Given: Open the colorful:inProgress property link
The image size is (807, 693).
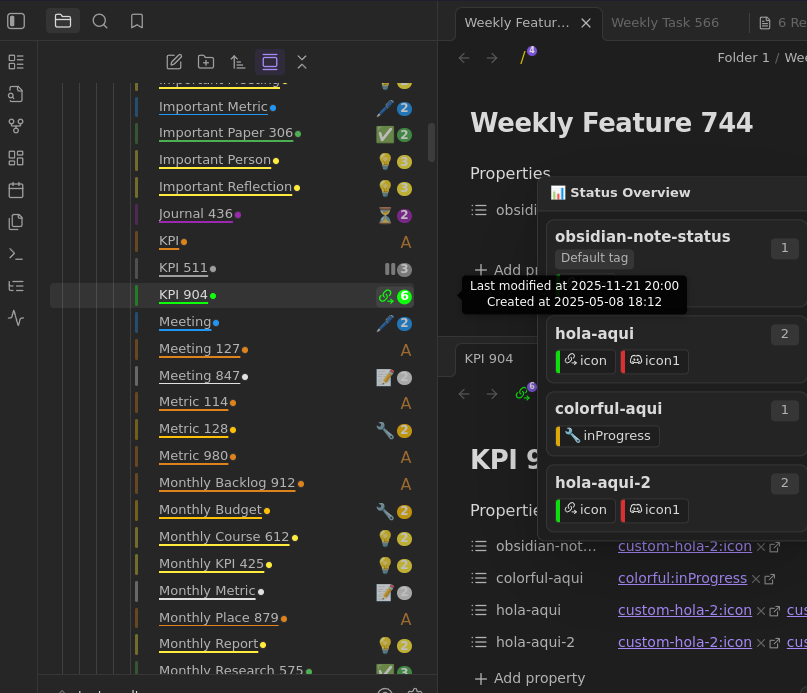Looking at the screenshot, I should 682,578.
